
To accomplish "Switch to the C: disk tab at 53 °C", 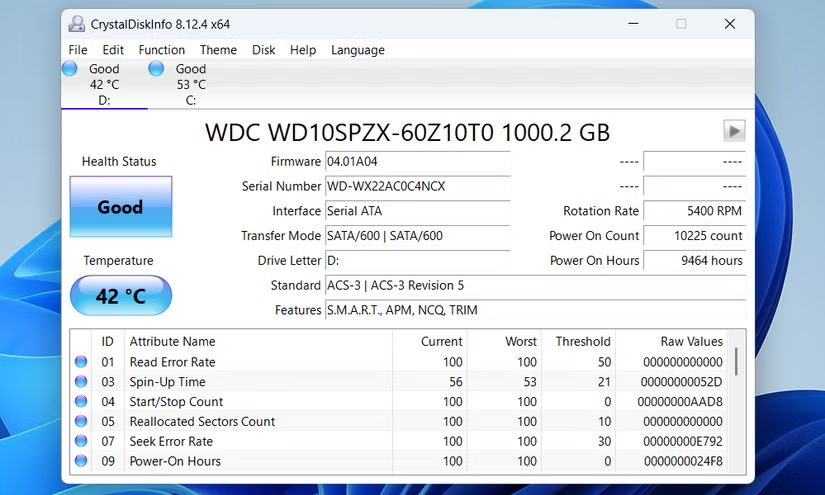I will click(x=189, y=84).
